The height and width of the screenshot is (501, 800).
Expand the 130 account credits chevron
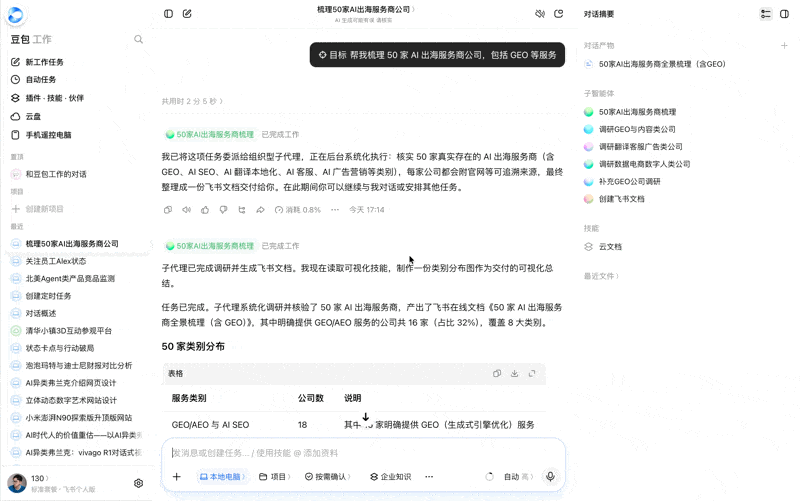click(47, 479)
